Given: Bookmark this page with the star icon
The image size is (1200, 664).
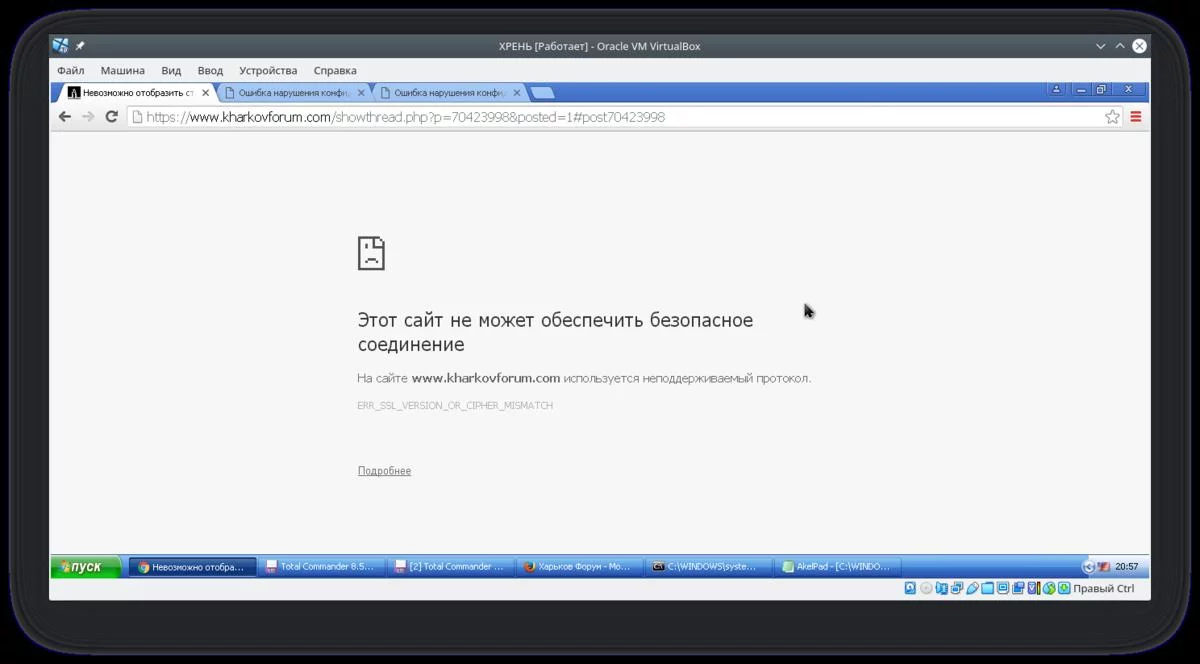Looking at the screenshot, I should [x=1112, y=117].
